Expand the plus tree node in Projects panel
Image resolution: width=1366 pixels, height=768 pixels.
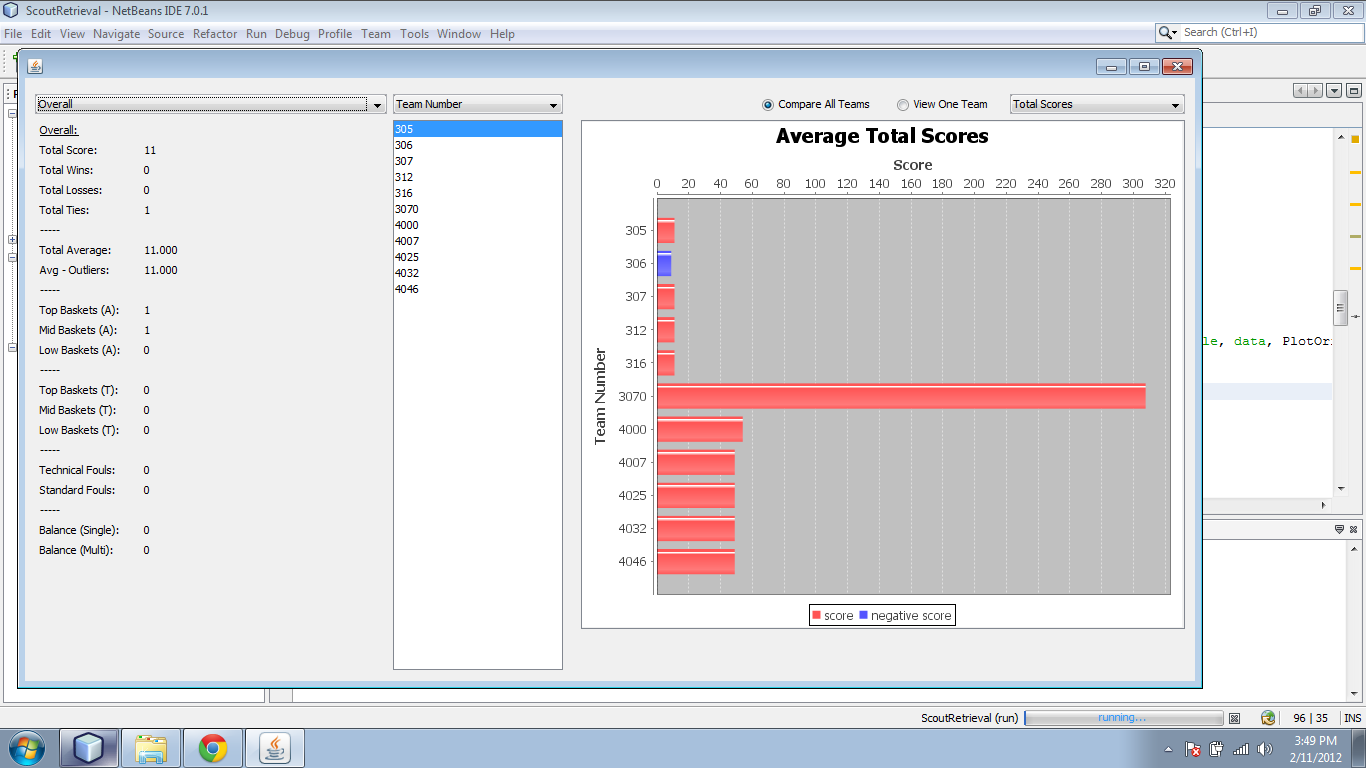[12, 240]
